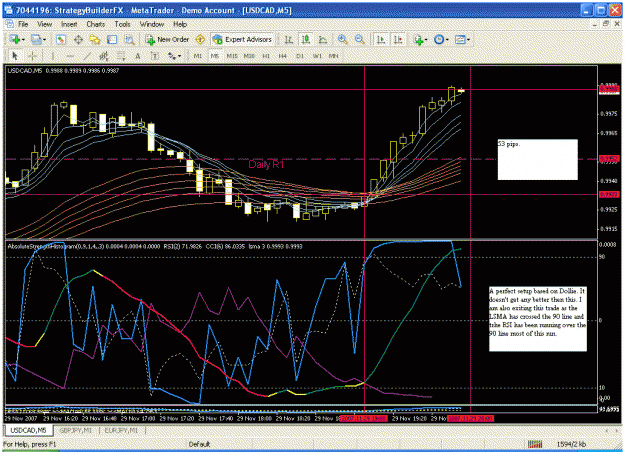Select the Fibonacci Retracement tool
625x452 pixels.
pyautogui.click(x=121, y=56)
